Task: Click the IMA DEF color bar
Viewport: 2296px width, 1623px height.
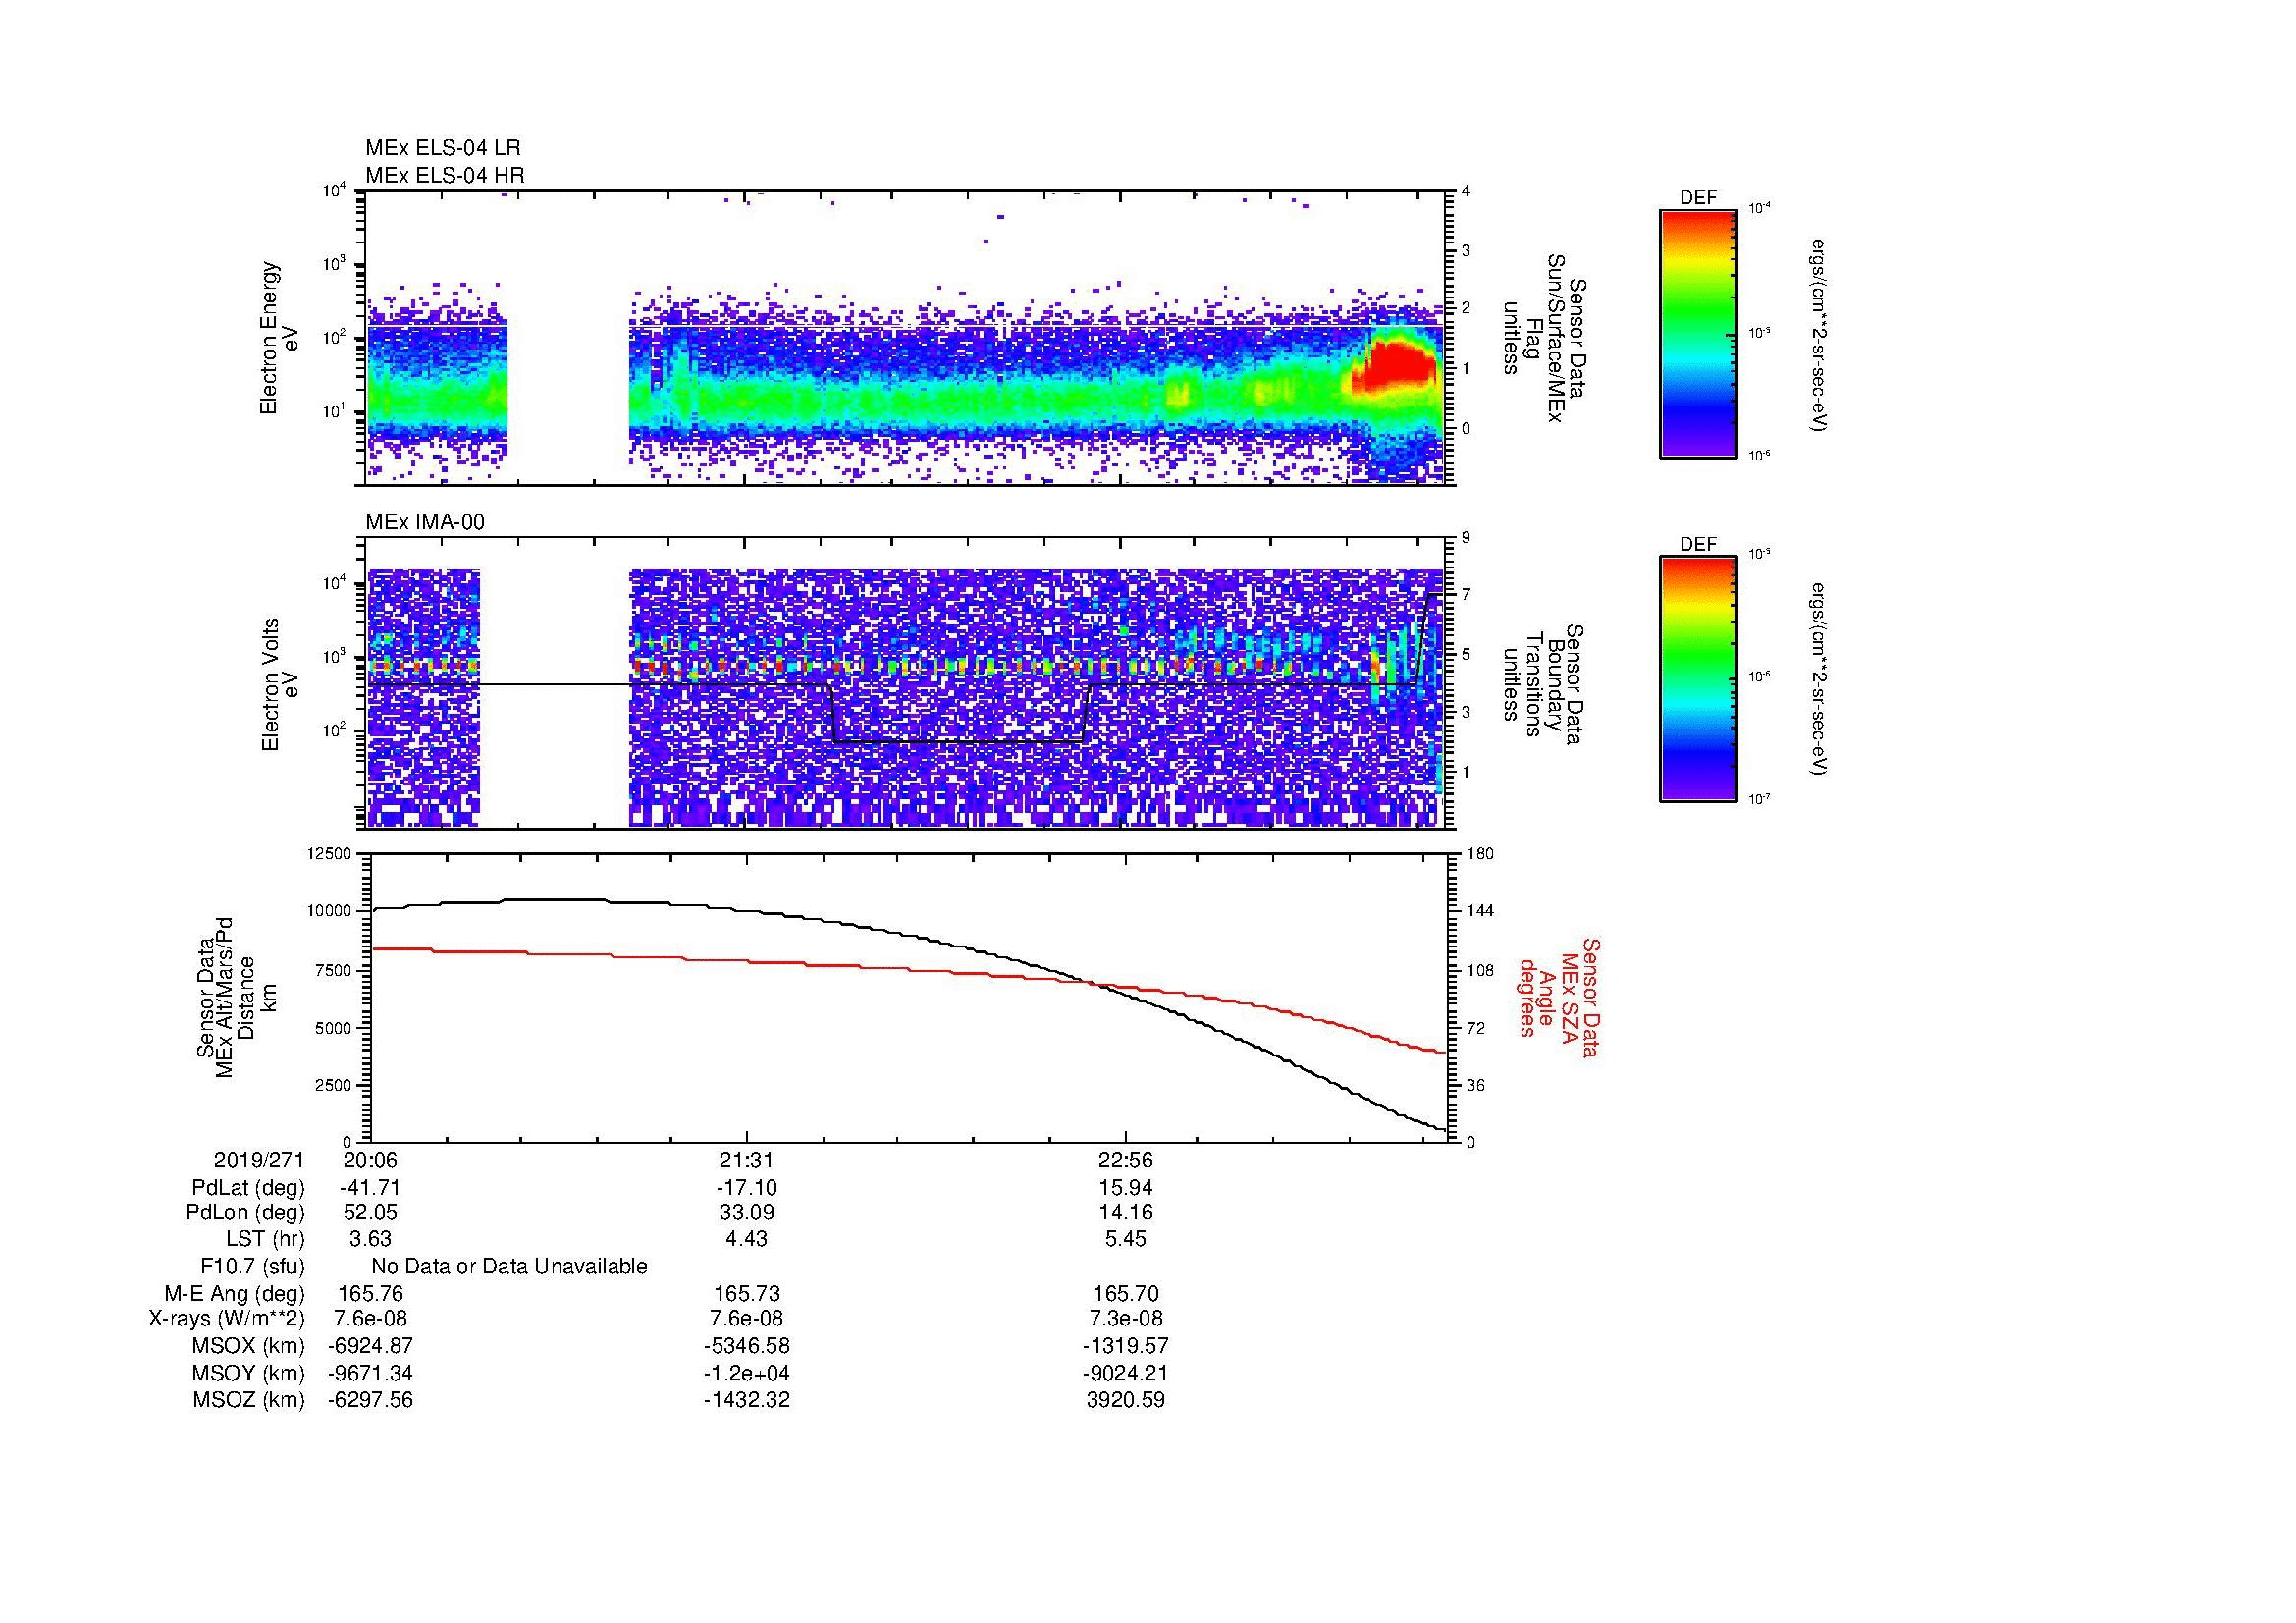Action: 1698,680
